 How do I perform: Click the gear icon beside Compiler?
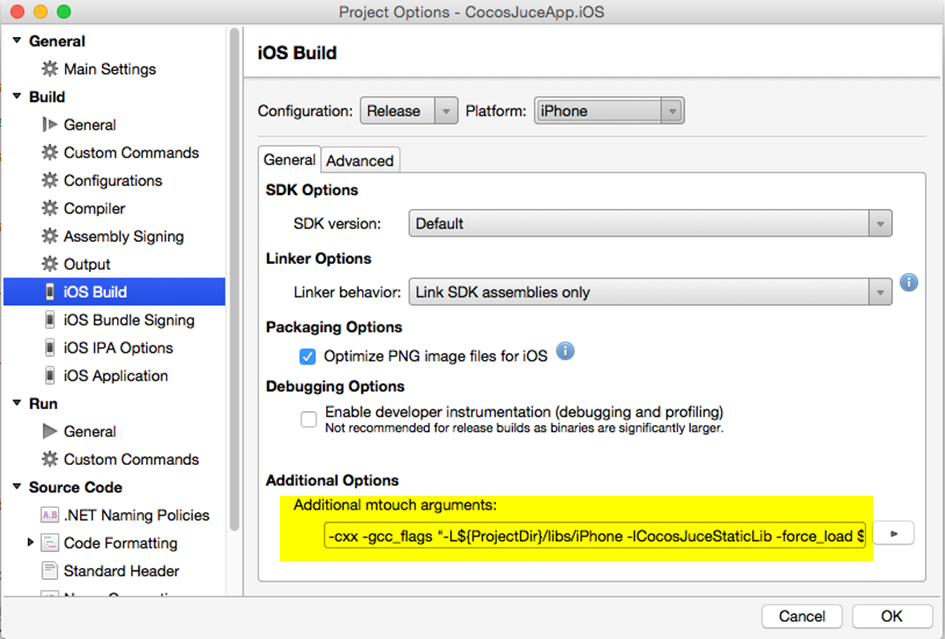point(49,208)
